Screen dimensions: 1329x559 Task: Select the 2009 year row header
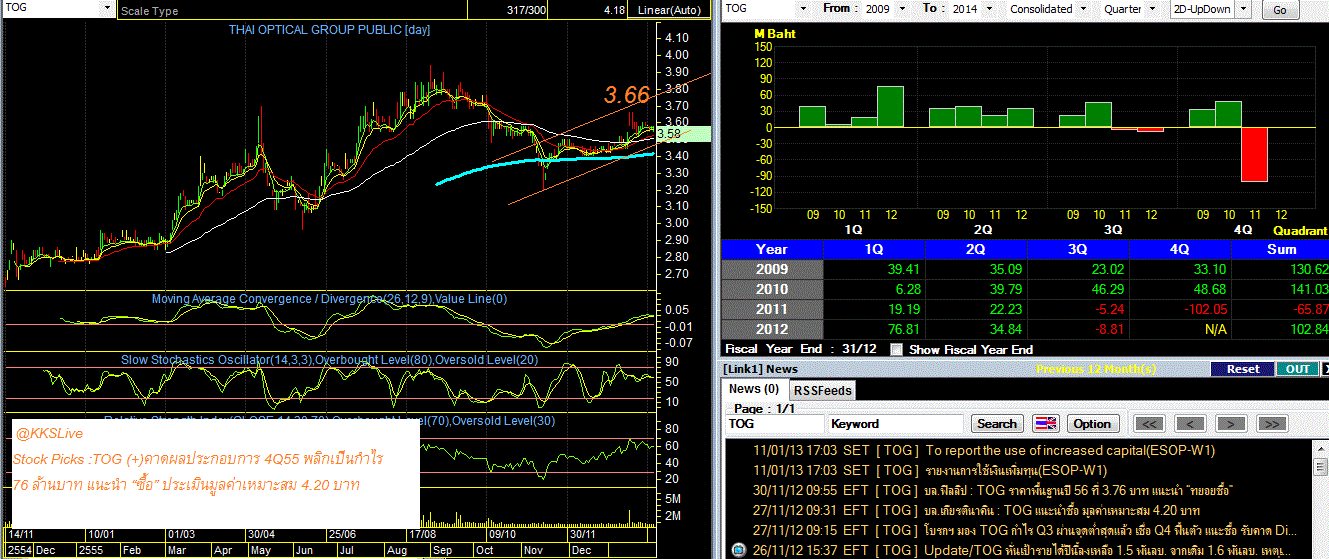(772, 270)
